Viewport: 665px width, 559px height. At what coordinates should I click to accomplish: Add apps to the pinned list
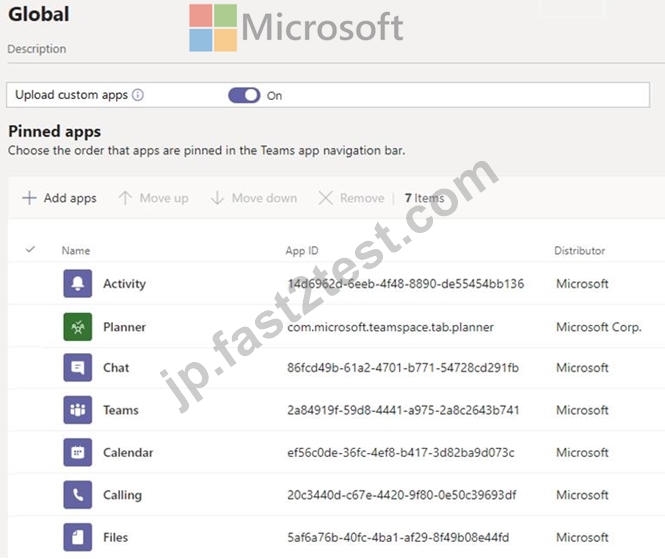click(x=59, y=198)
